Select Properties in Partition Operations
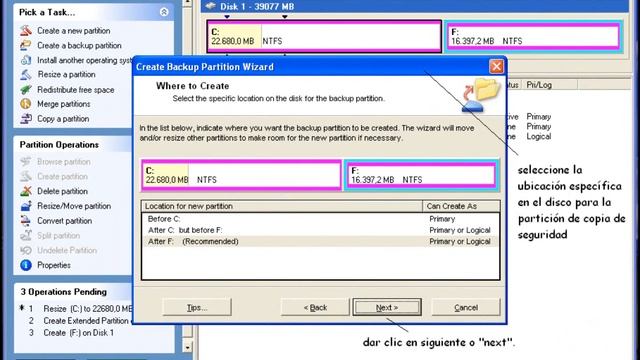This screenshot has width=640, height=360. (54, 265)
